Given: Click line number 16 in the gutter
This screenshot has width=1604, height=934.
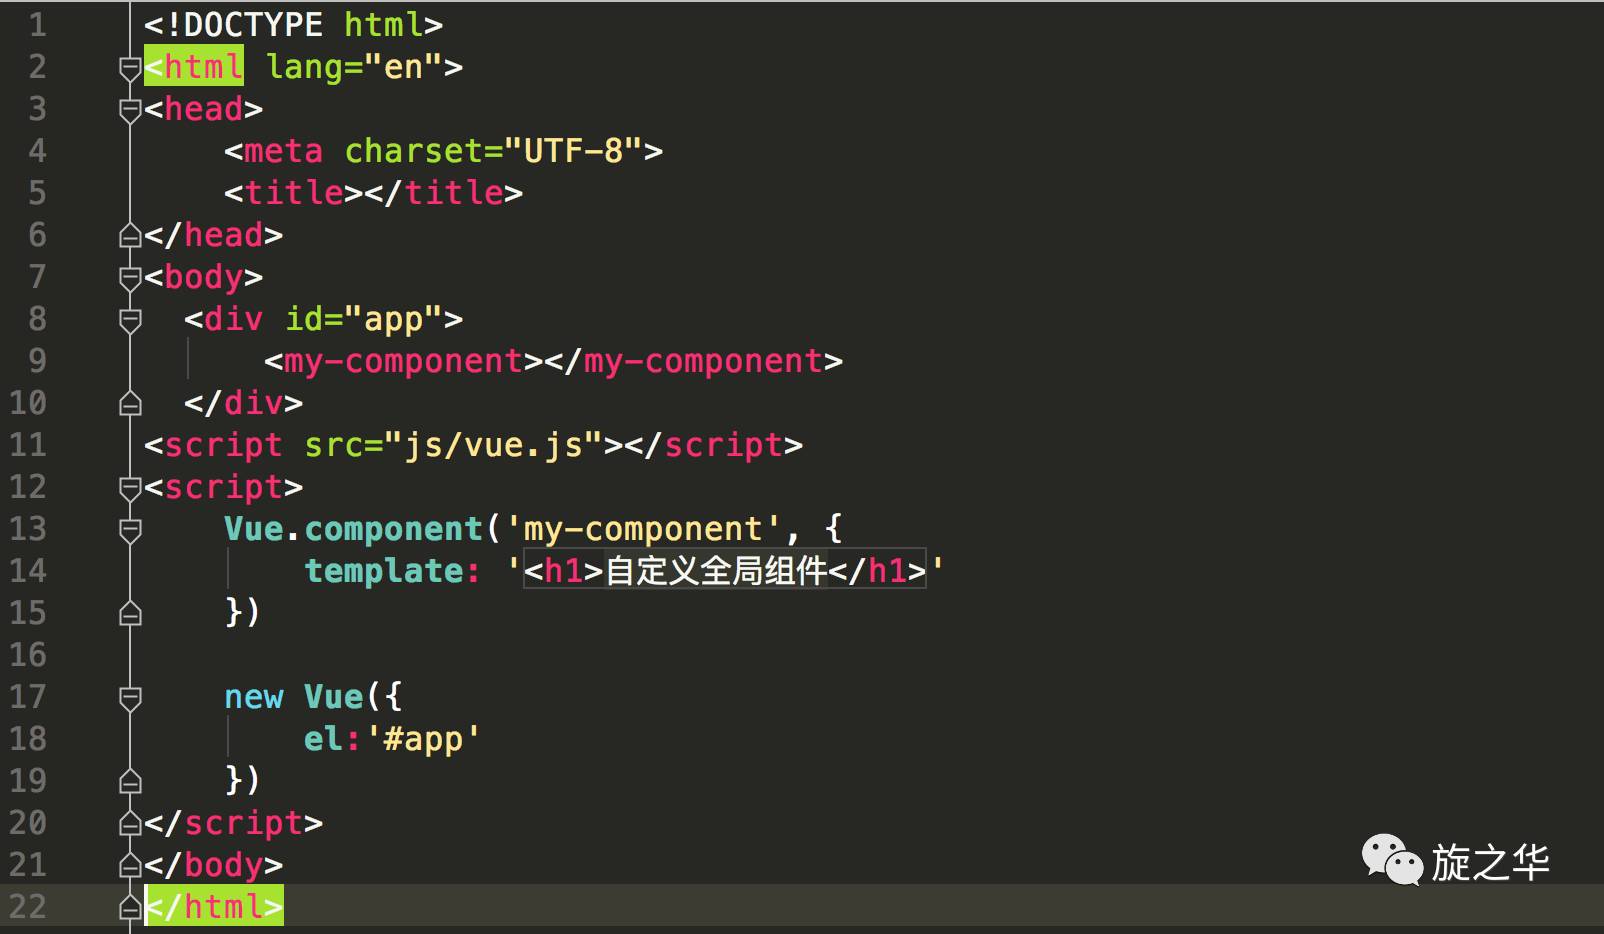Looking at the screenshot, I should point(28,655).
